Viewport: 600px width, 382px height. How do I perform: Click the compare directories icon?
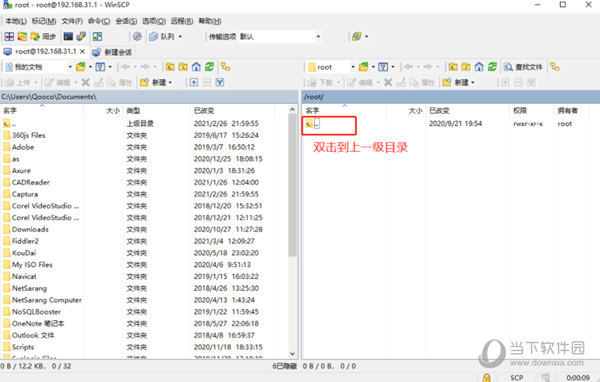(x=9, y=36)
